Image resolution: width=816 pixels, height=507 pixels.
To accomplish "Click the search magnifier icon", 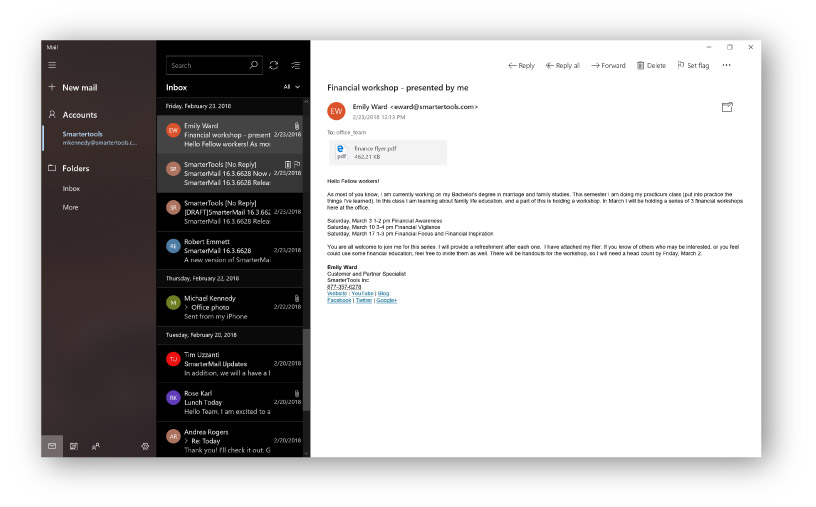I will point(253,65).
